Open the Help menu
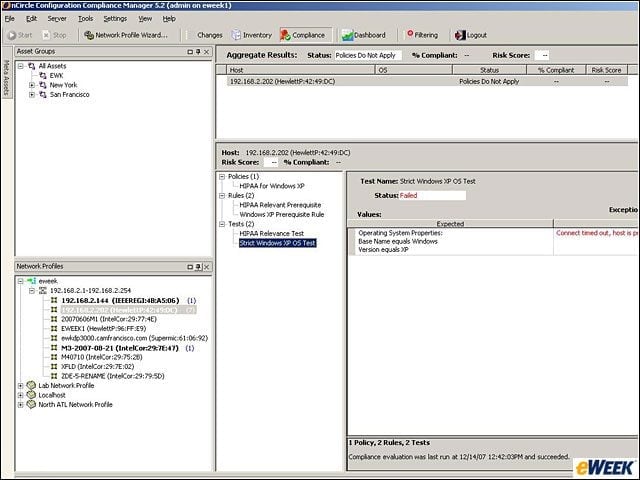Screen dimensions: 640x480 click(169, 19)
